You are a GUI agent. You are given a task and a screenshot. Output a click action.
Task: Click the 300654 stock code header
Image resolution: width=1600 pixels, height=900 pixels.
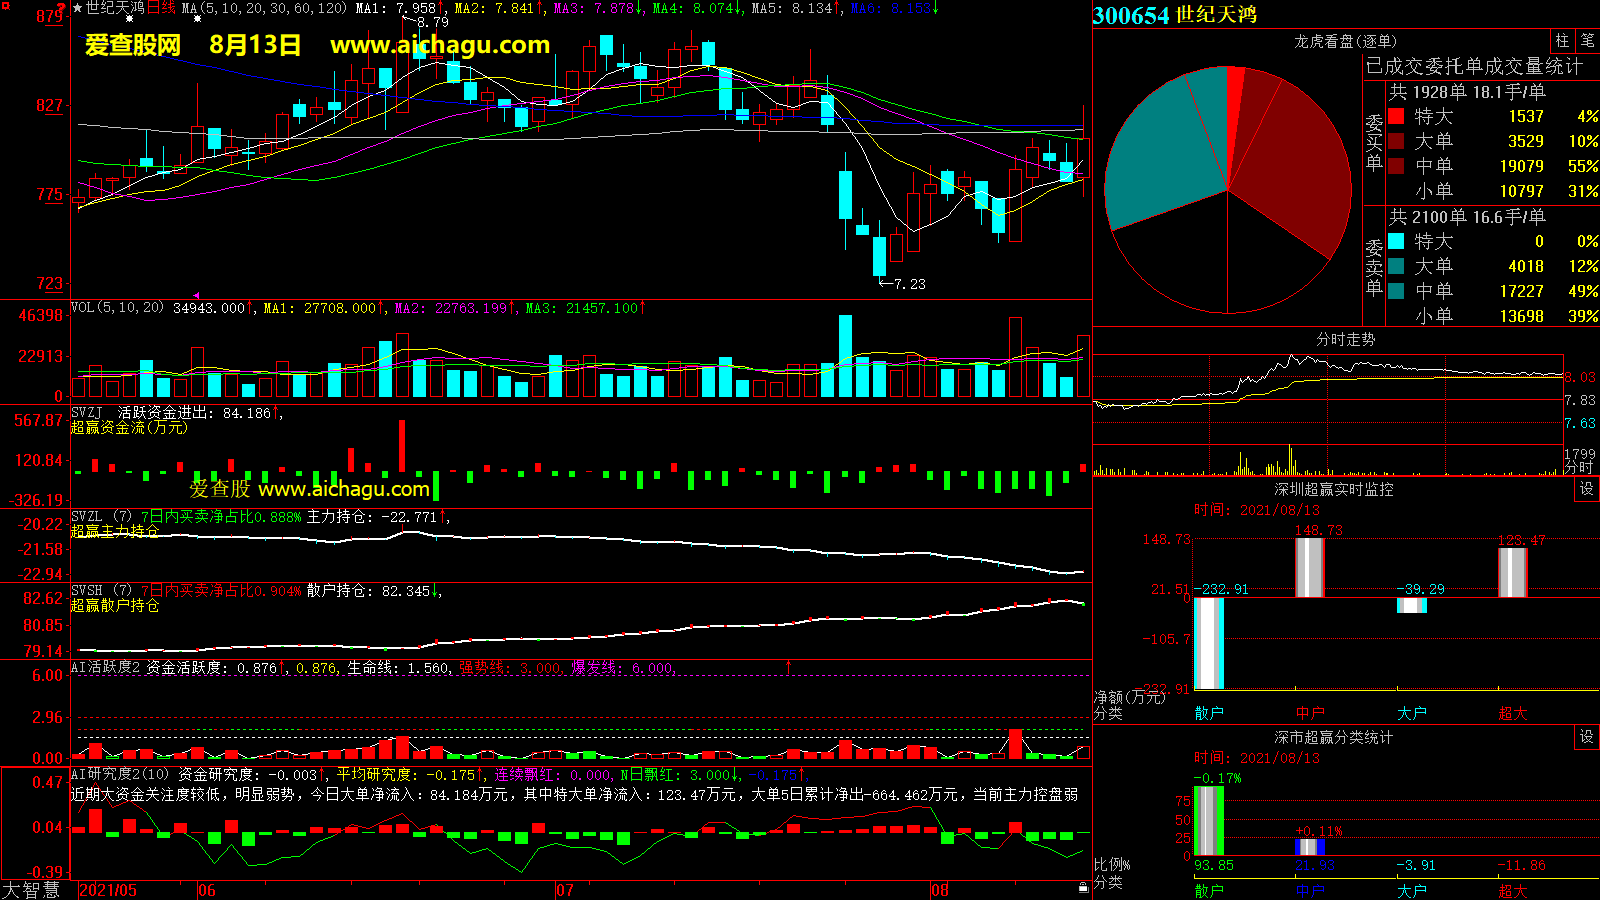point(1130,15)
